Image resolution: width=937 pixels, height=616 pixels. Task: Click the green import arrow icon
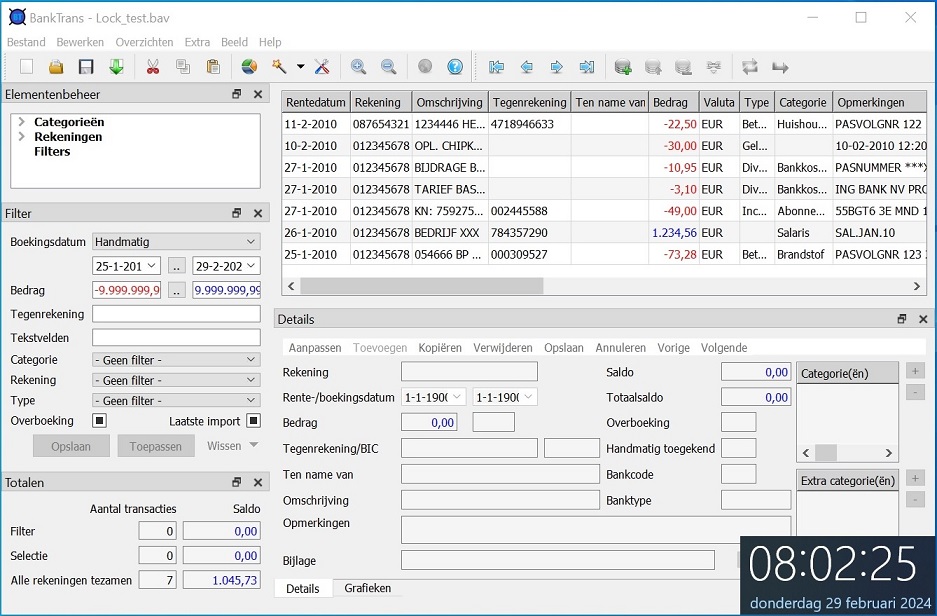(x=116, y=67)
